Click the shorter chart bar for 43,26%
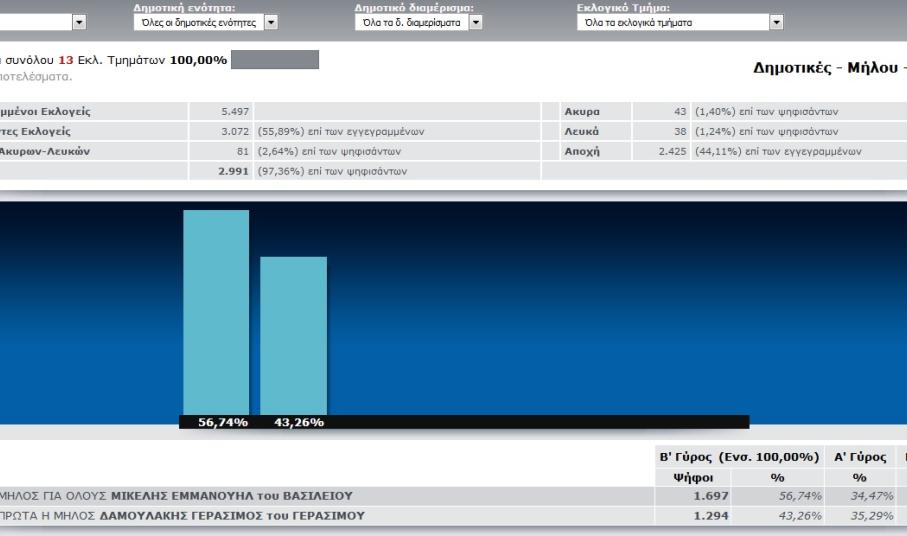Viewport: 907px width, 536px height. [293, 335]
